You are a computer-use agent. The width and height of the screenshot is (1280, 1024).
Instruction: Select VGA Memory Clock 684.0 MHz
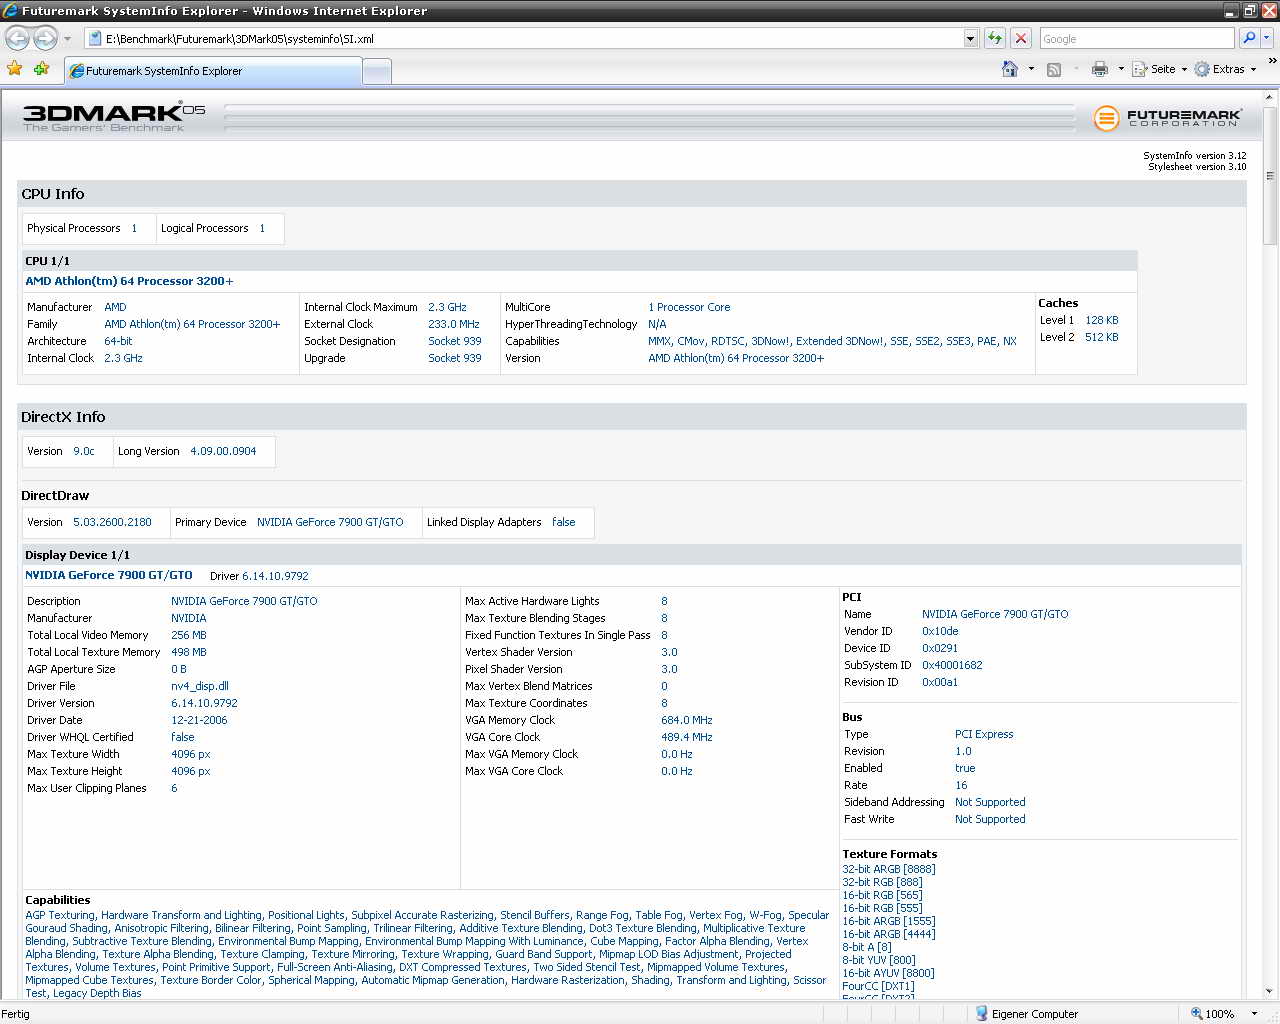coord(687,720)
